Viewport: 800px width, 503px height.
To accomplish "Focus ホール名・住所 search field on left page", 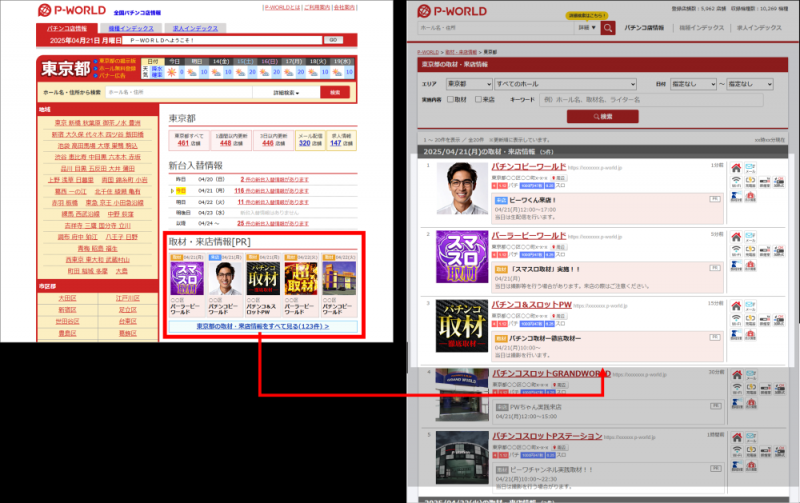I will pyautogui.click(x=179, y=93).
